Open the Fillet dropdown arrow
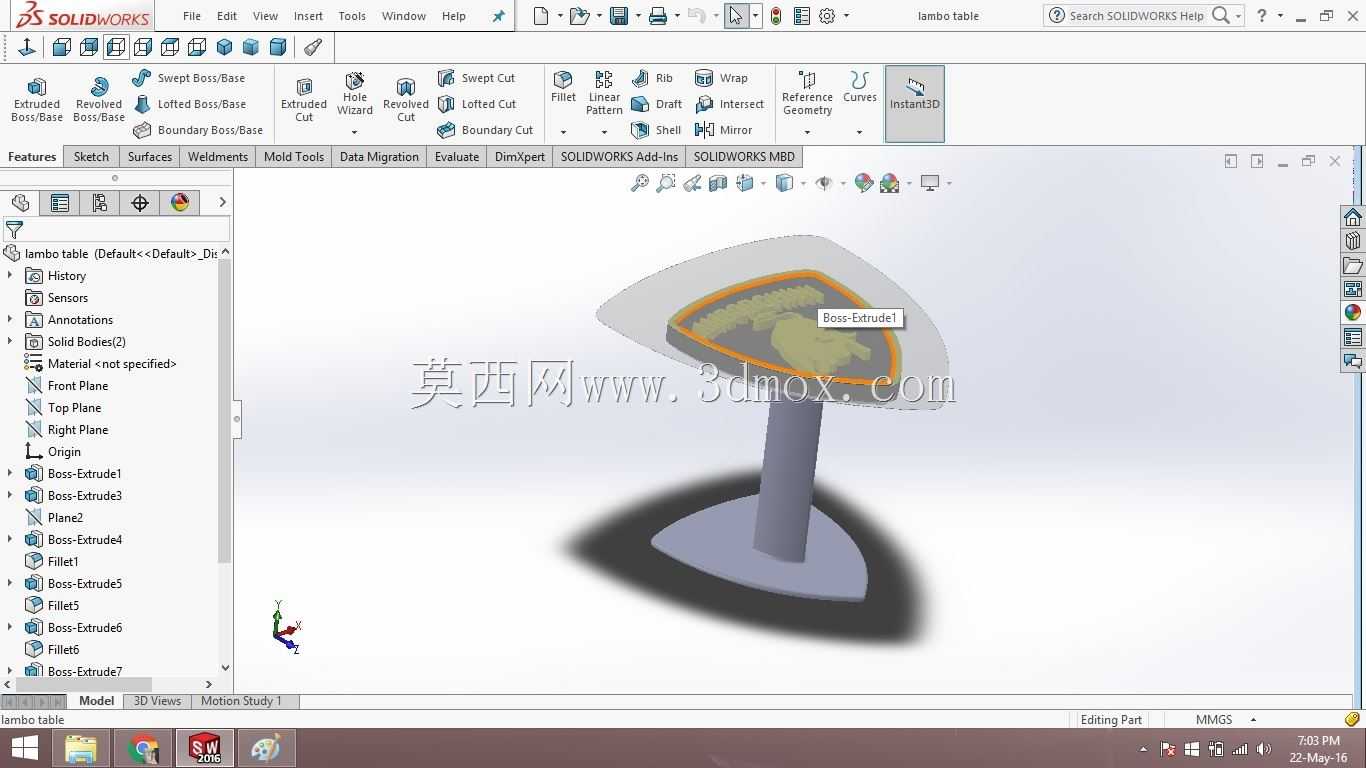 563,132
